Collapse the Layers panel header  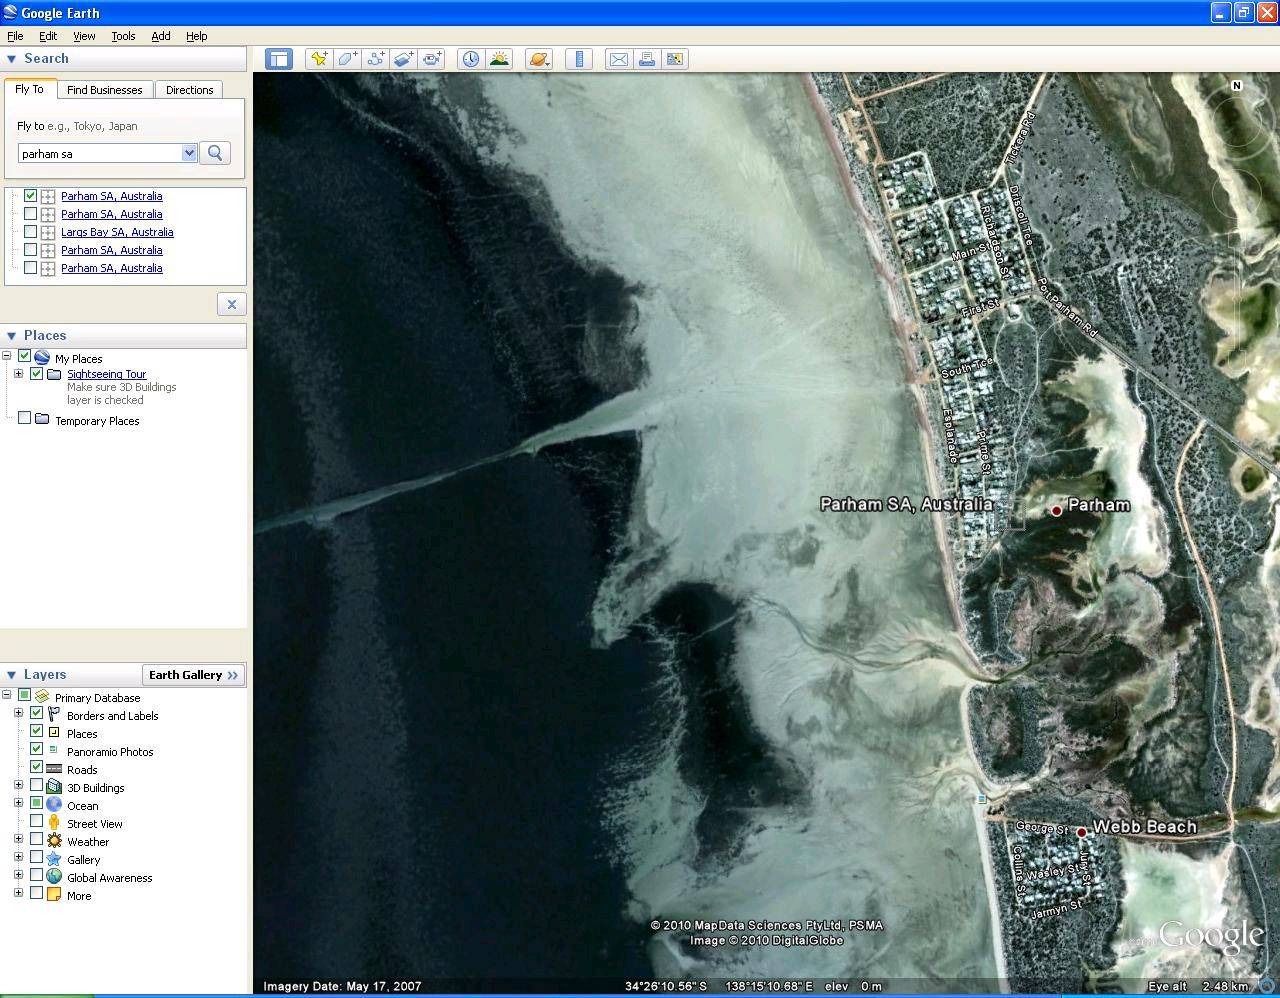[x=12, y=675]
